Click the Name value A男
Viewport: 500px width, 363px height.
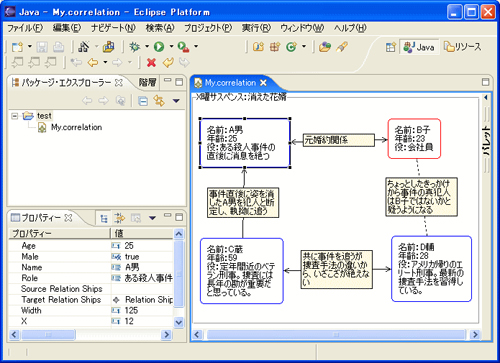click(132, 267)
